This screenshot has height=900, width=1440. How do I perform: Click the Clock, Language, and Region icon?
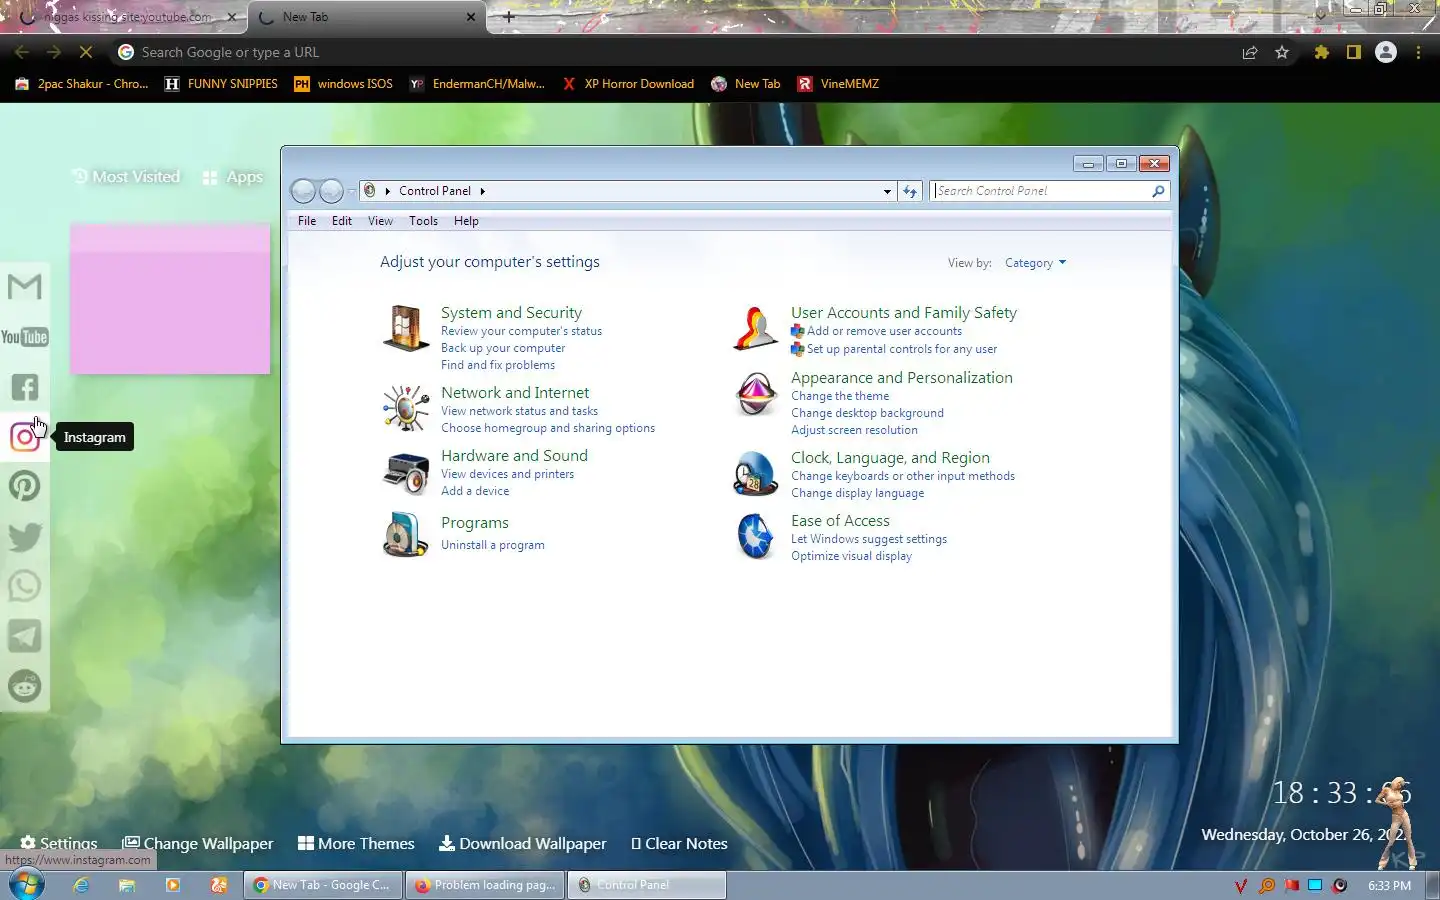click(x=756, y=473)
